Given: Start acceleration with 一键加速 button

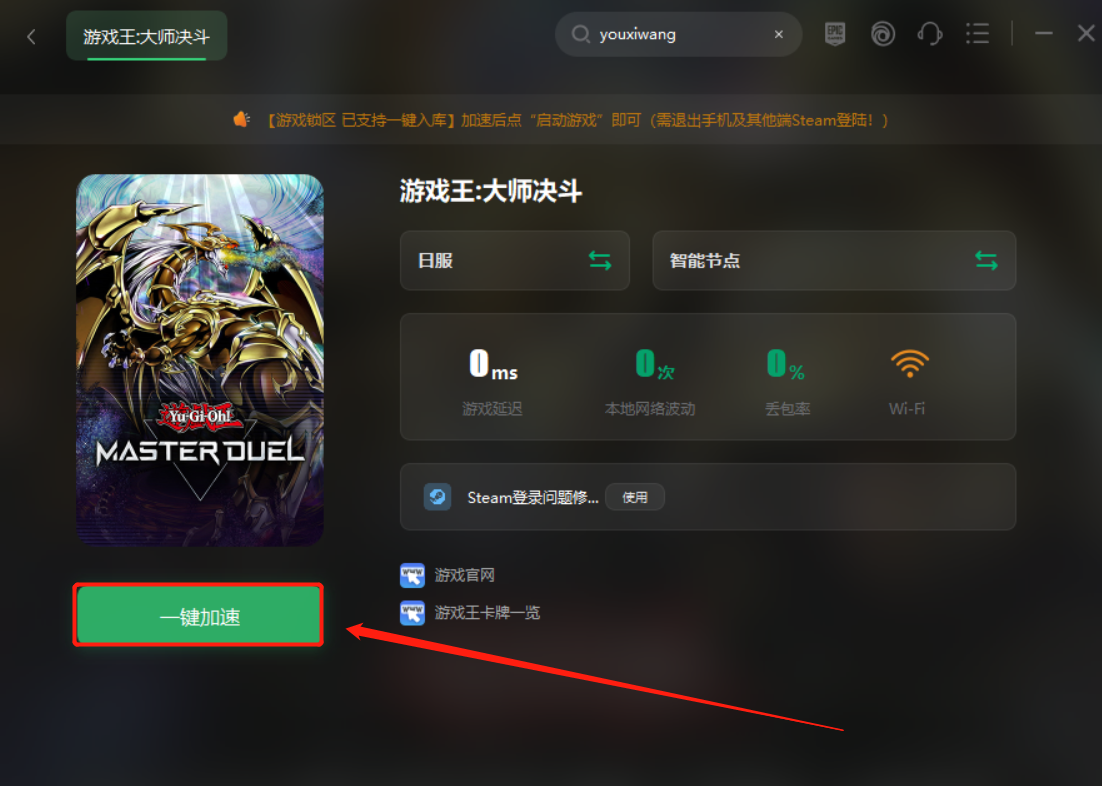Looking at the screenshot, I should coord(200,616).
